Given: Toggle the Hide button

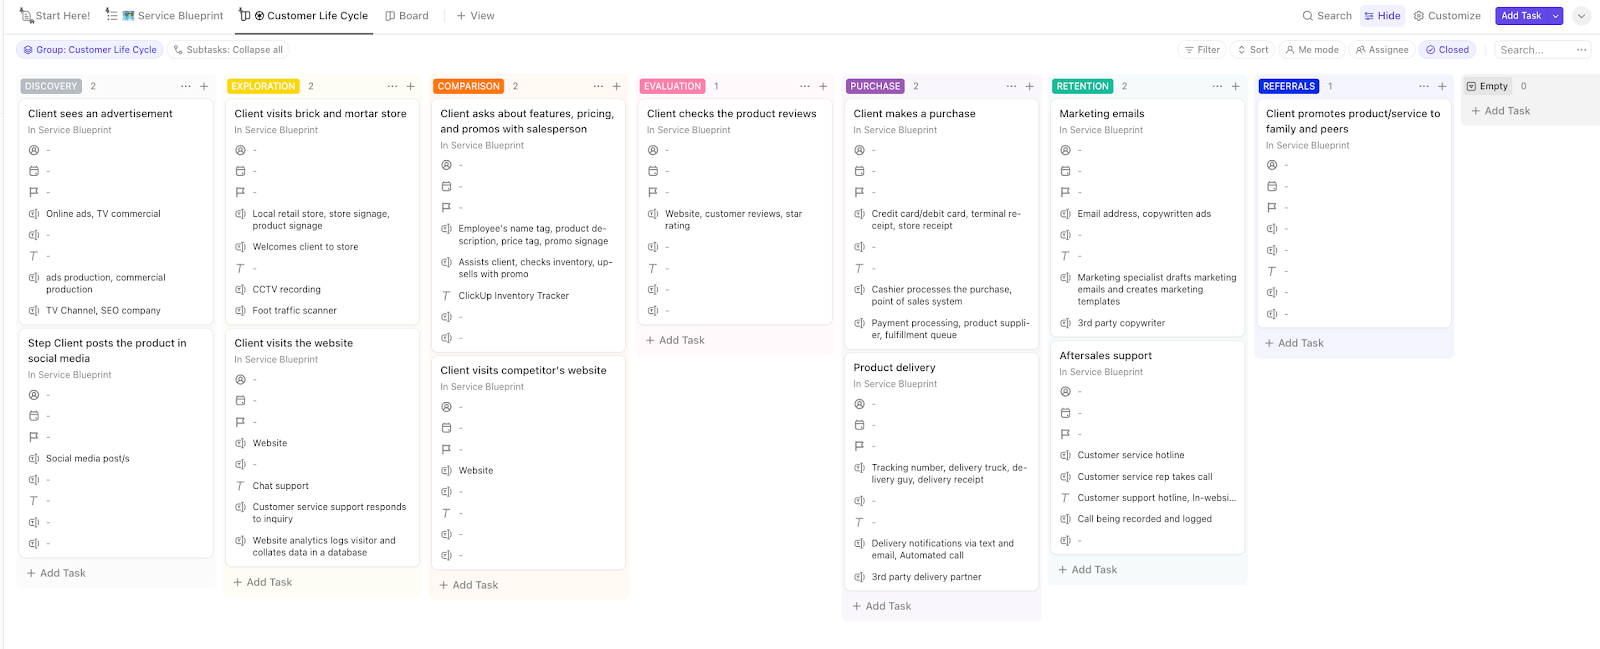Looking at the screenshot, I should pos(1382,16).
